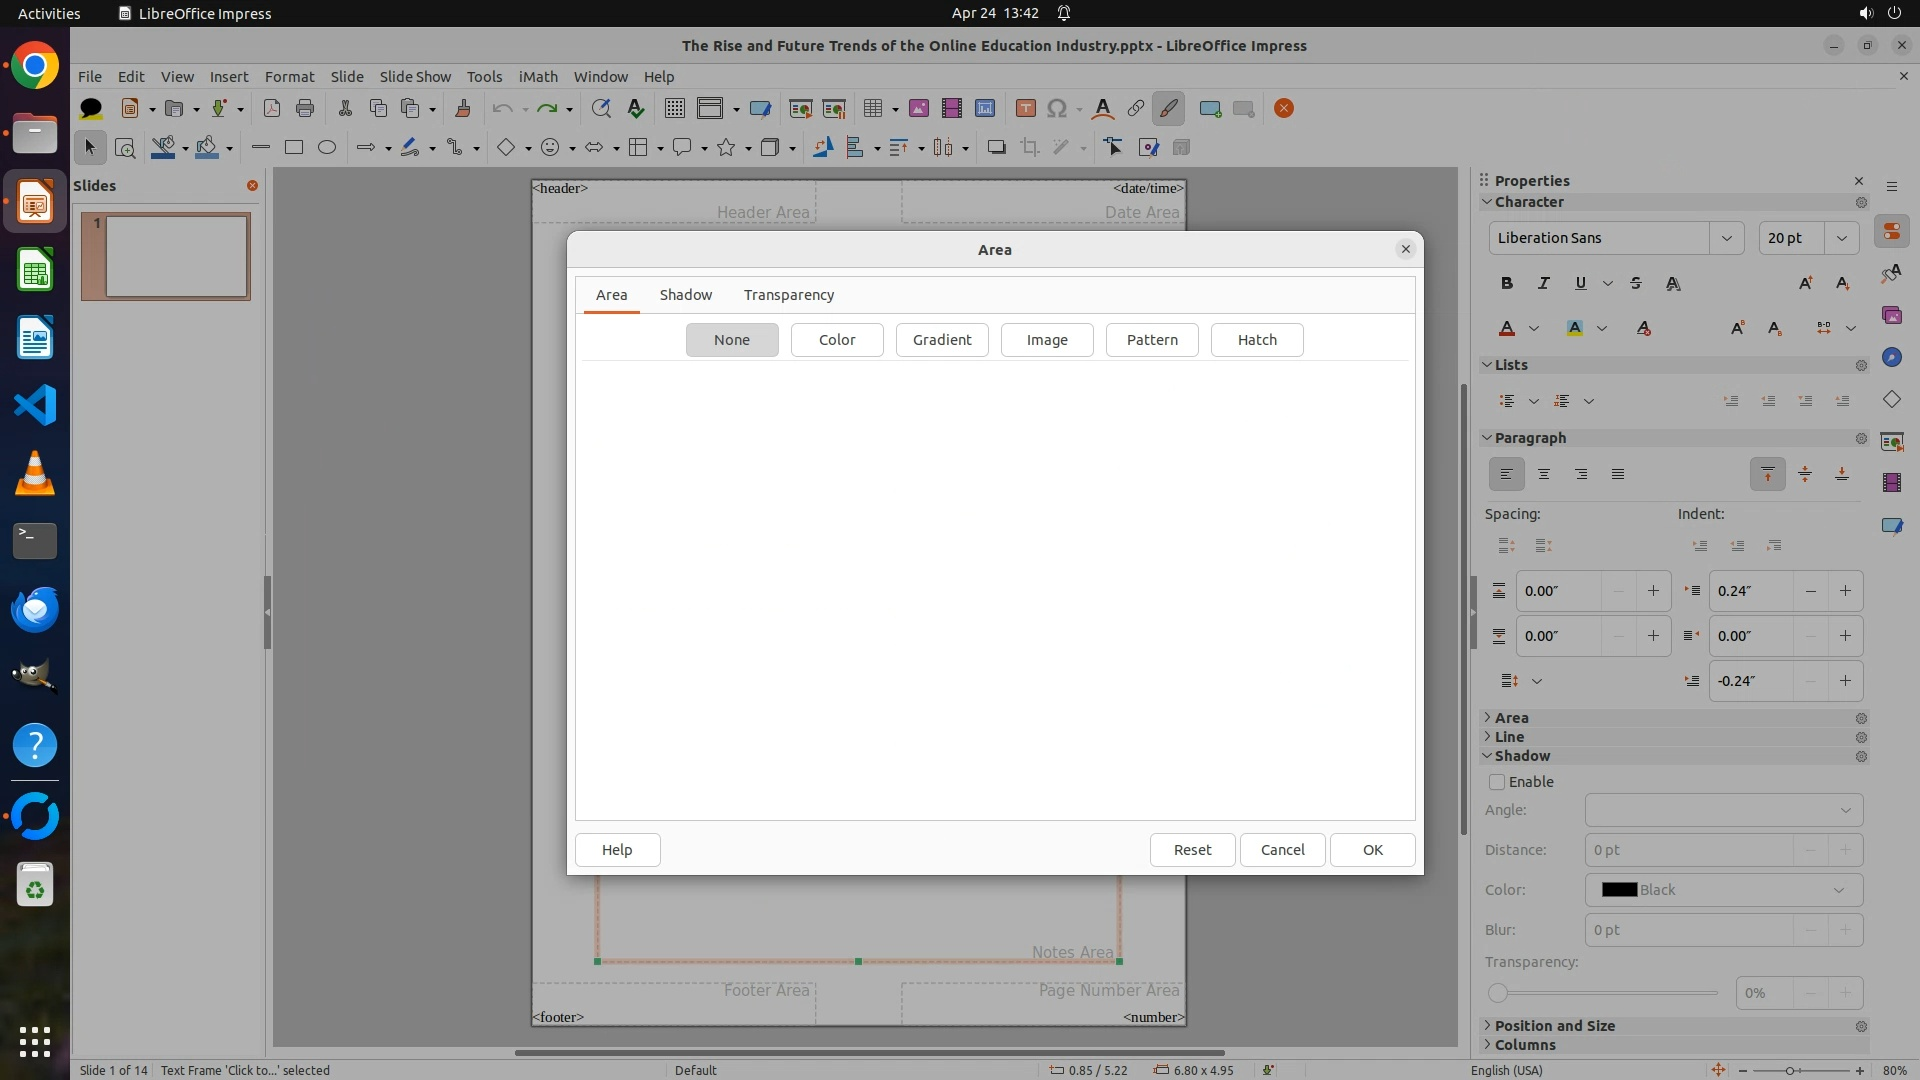Click the Print icon in toolbar

coord(305,108)
